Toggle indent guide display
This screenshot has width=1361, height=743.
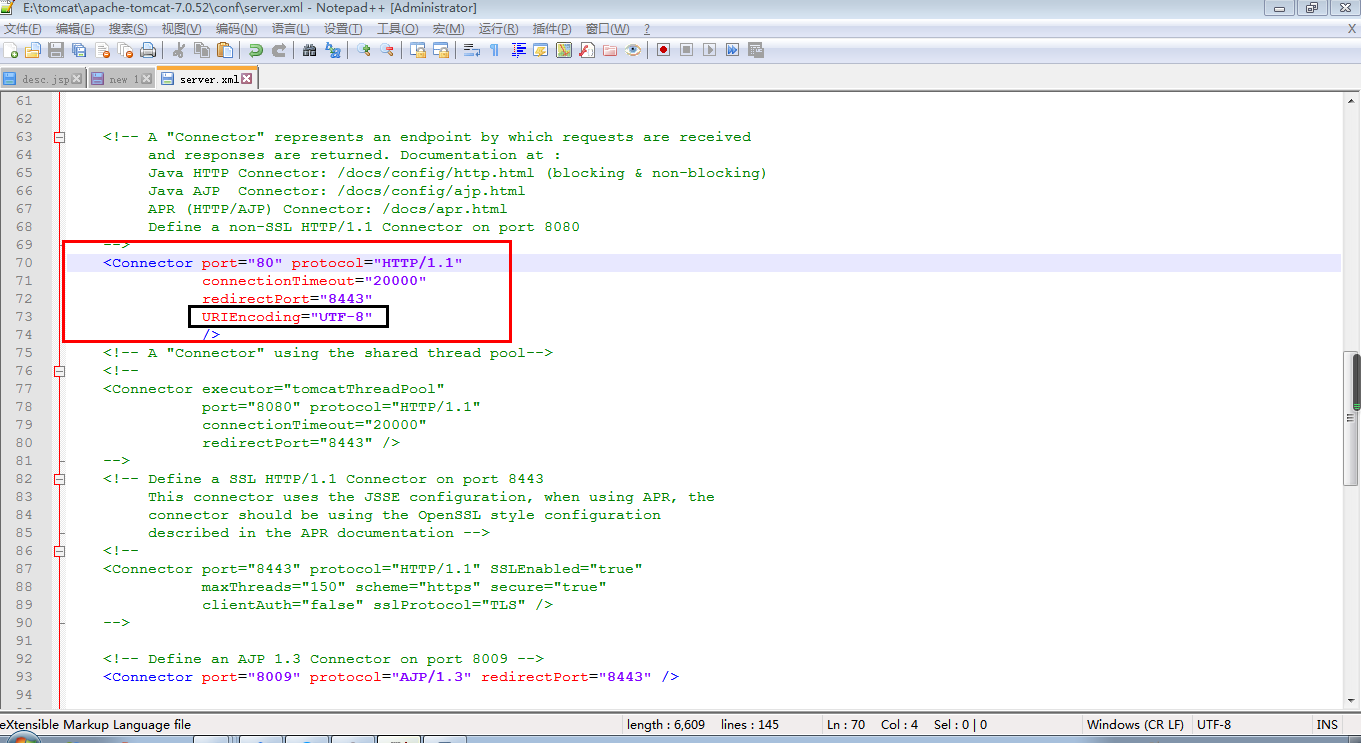pos(519,50)
